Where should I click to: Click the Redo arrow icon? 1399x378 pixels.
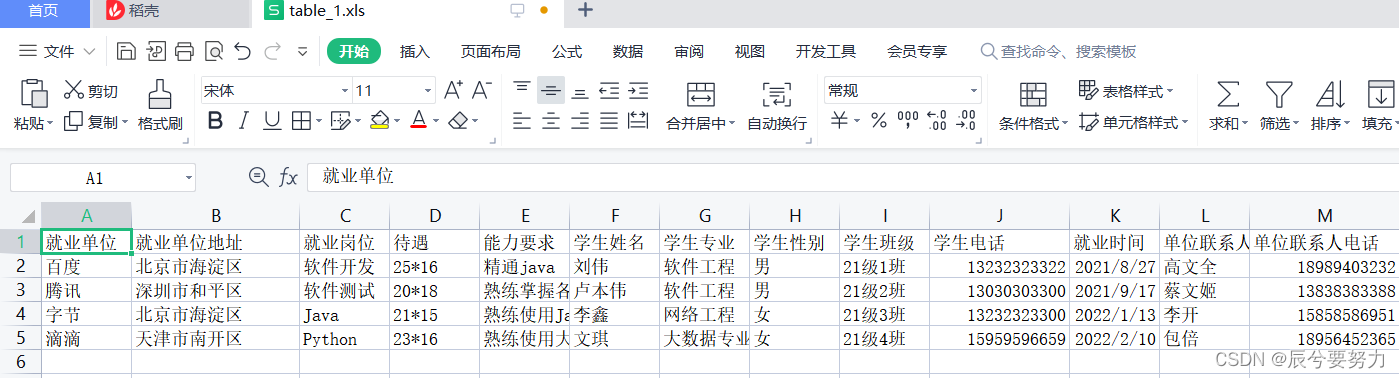pyautogui.click(x=272, y=51)
